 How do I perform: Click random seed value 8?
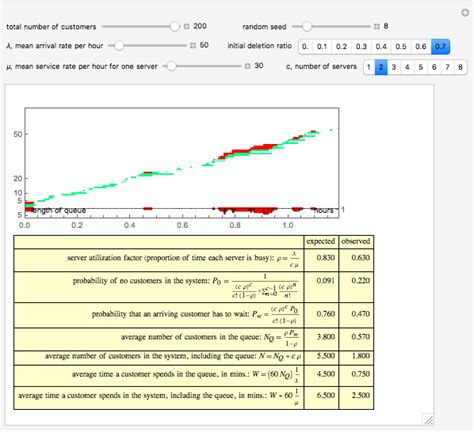tap(386, 26)
